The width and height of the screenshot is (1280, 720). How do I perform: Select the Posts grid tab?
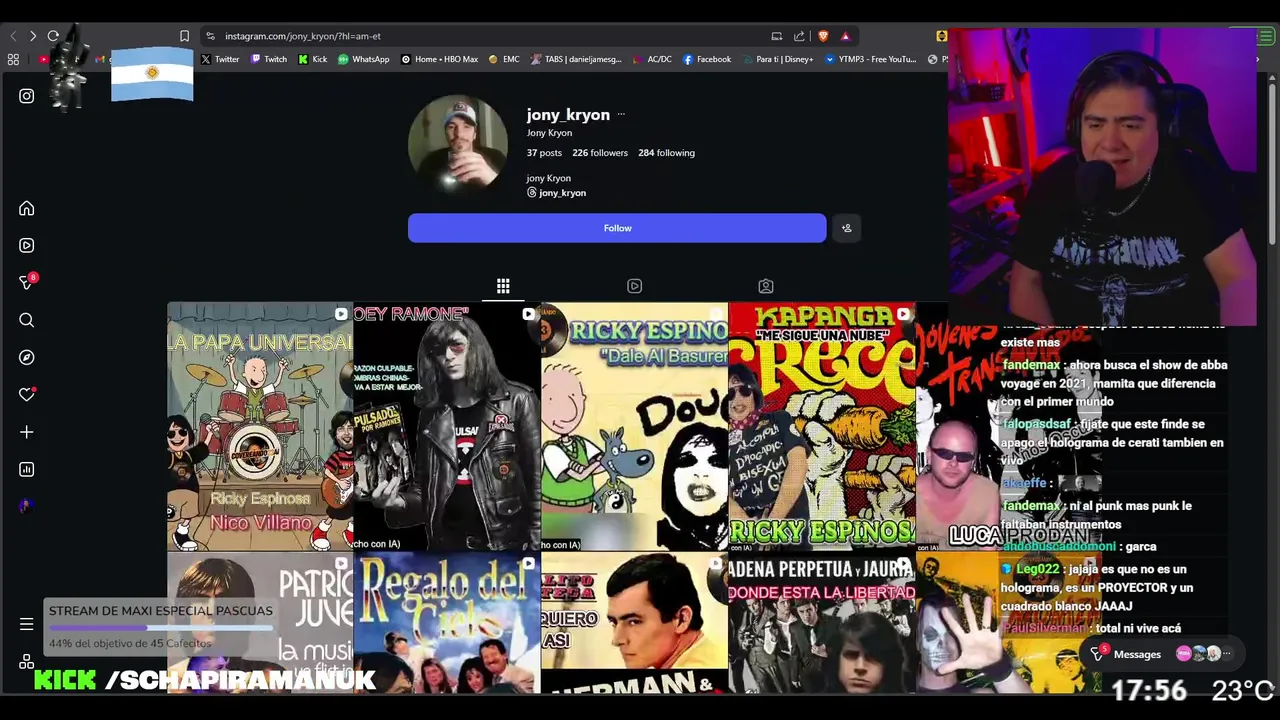tap(503, 286)
